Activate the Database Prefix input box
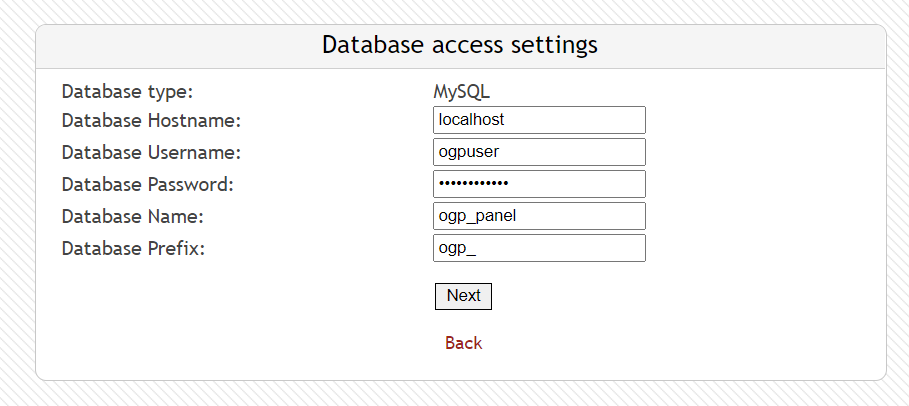 (x=539, y=248)
